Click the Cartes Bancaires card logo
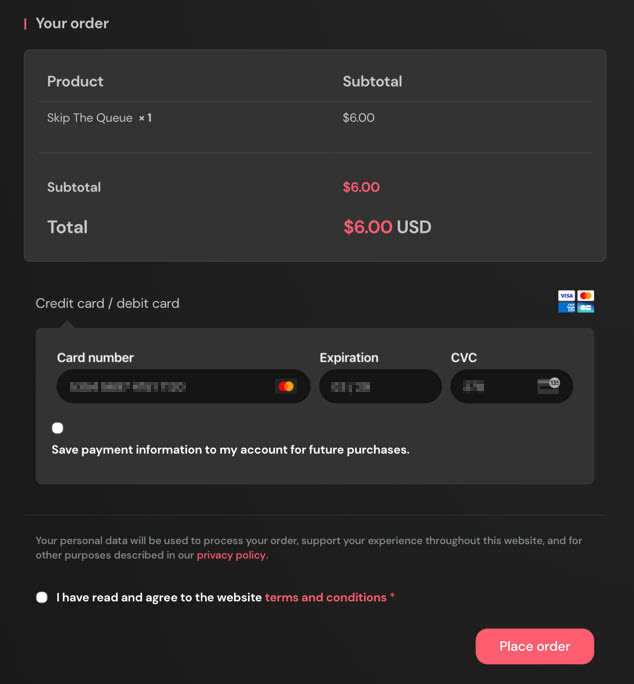The width and height of the screenshot is (634, 684). 586,308
